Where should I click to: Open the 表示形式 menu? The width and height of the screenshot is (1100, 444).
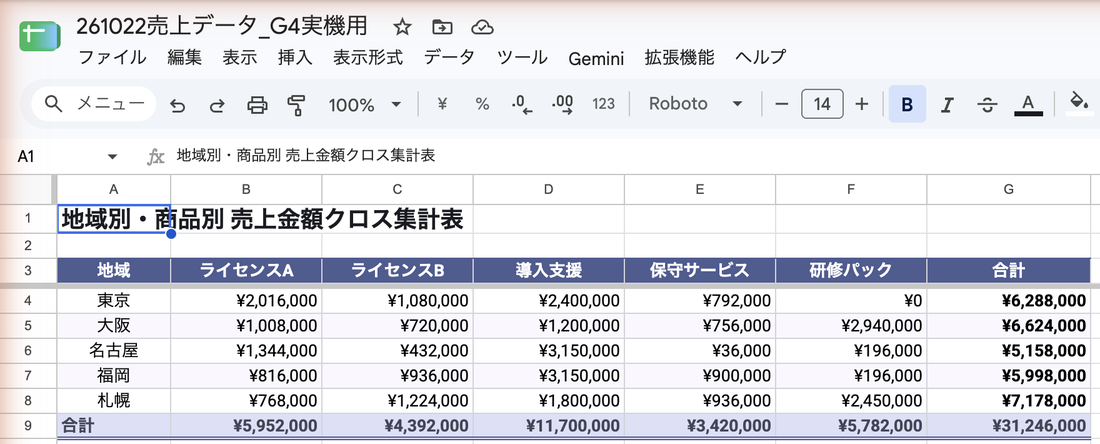point(368,58)
